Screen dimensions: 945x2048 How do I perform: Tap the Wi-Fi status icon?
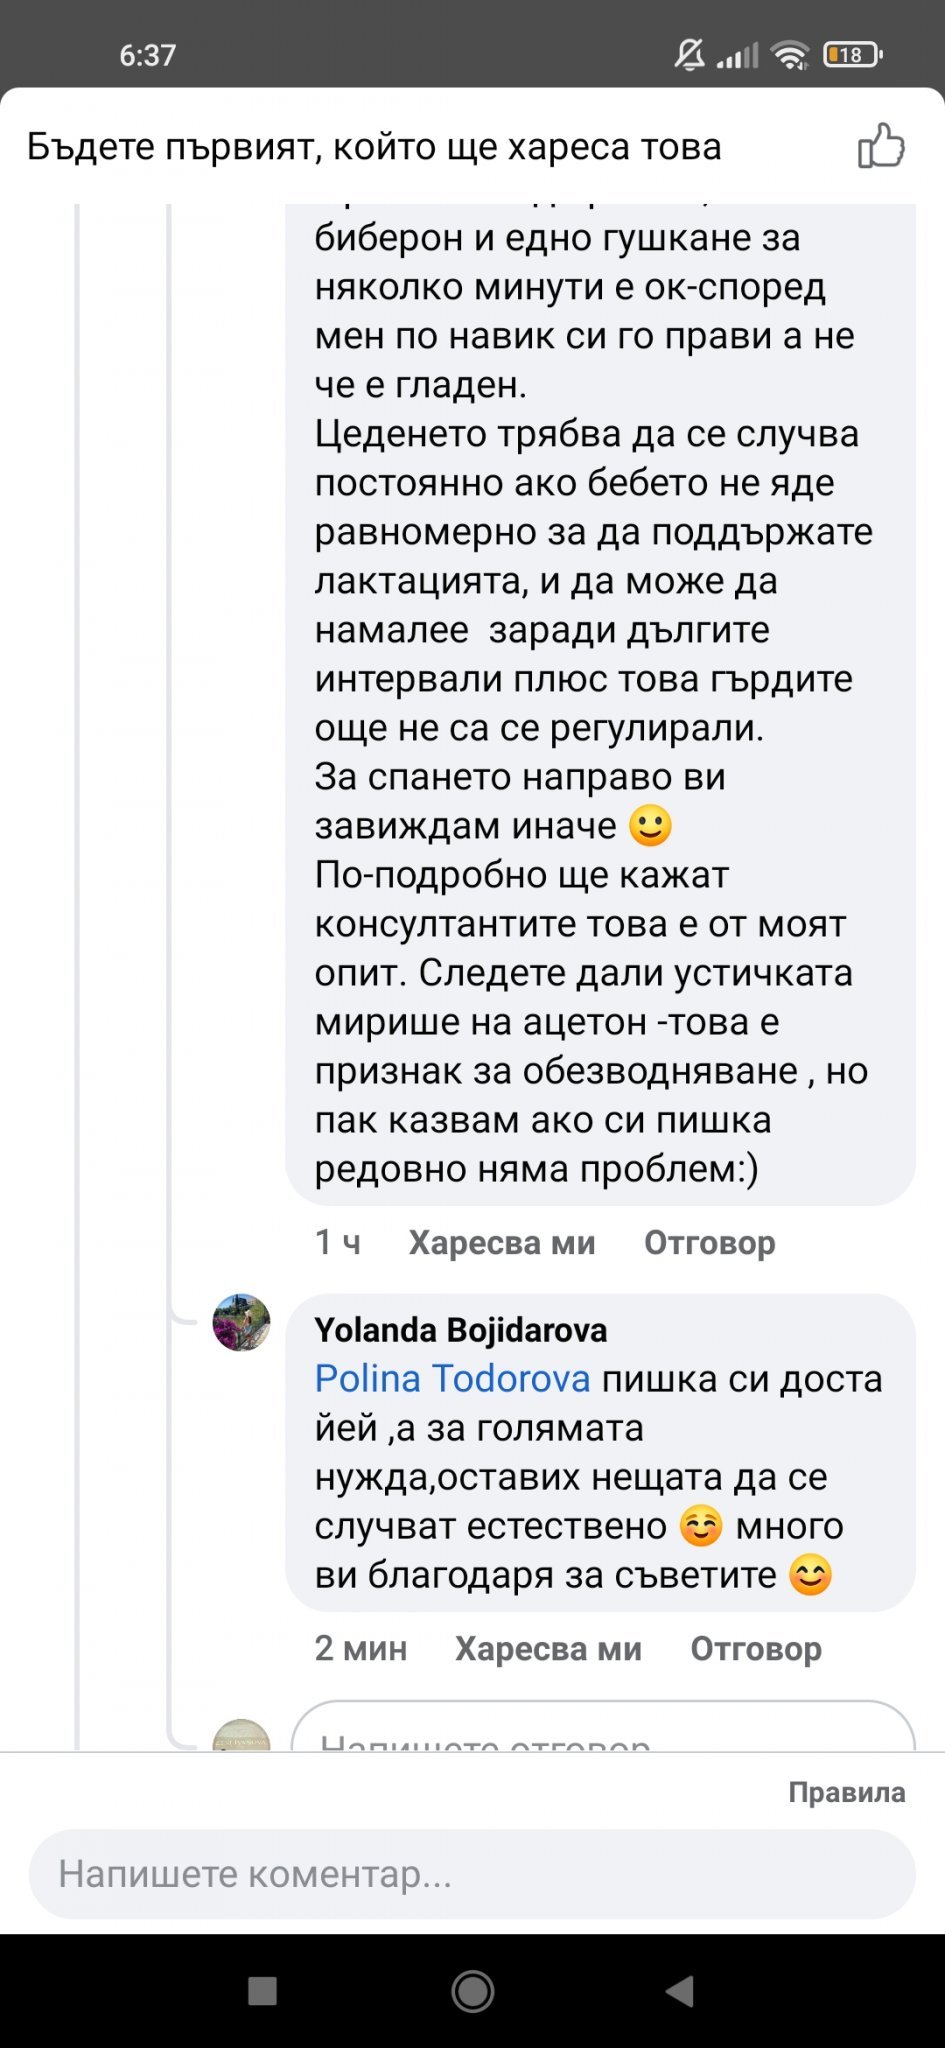click(x=791, y=55)
